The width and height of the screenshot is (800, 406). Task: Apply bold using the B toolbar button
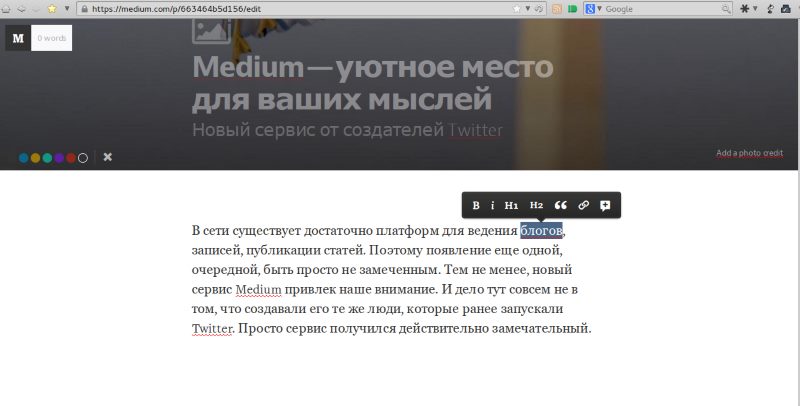pos(476,205)
